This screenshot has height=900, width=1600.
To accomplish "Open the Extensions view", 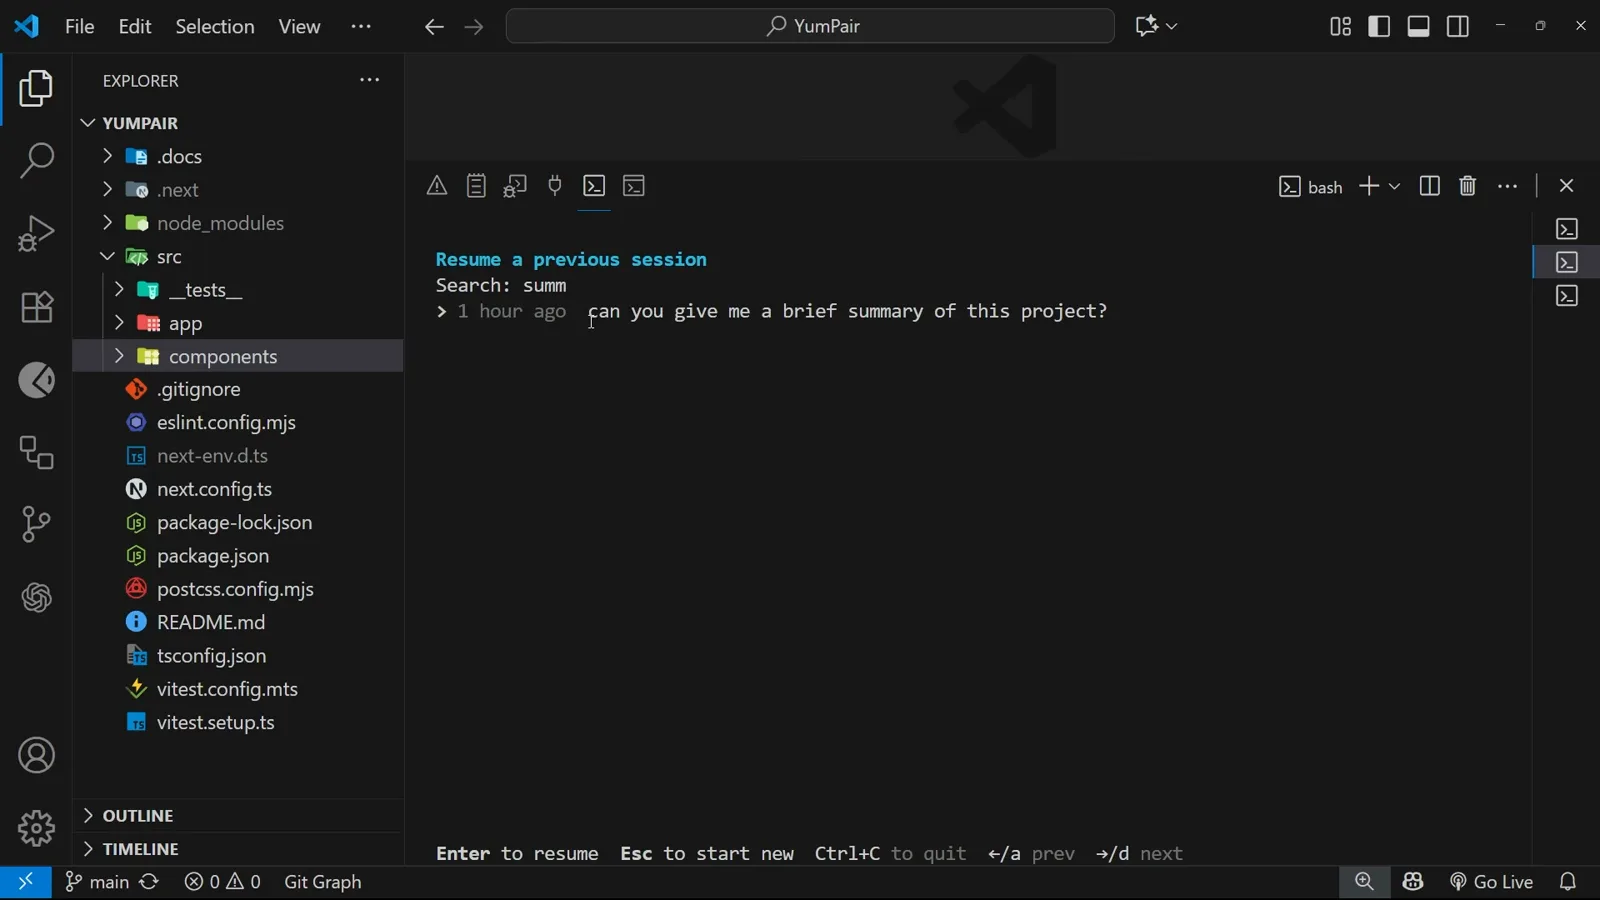I will click(x=36, y=307).
